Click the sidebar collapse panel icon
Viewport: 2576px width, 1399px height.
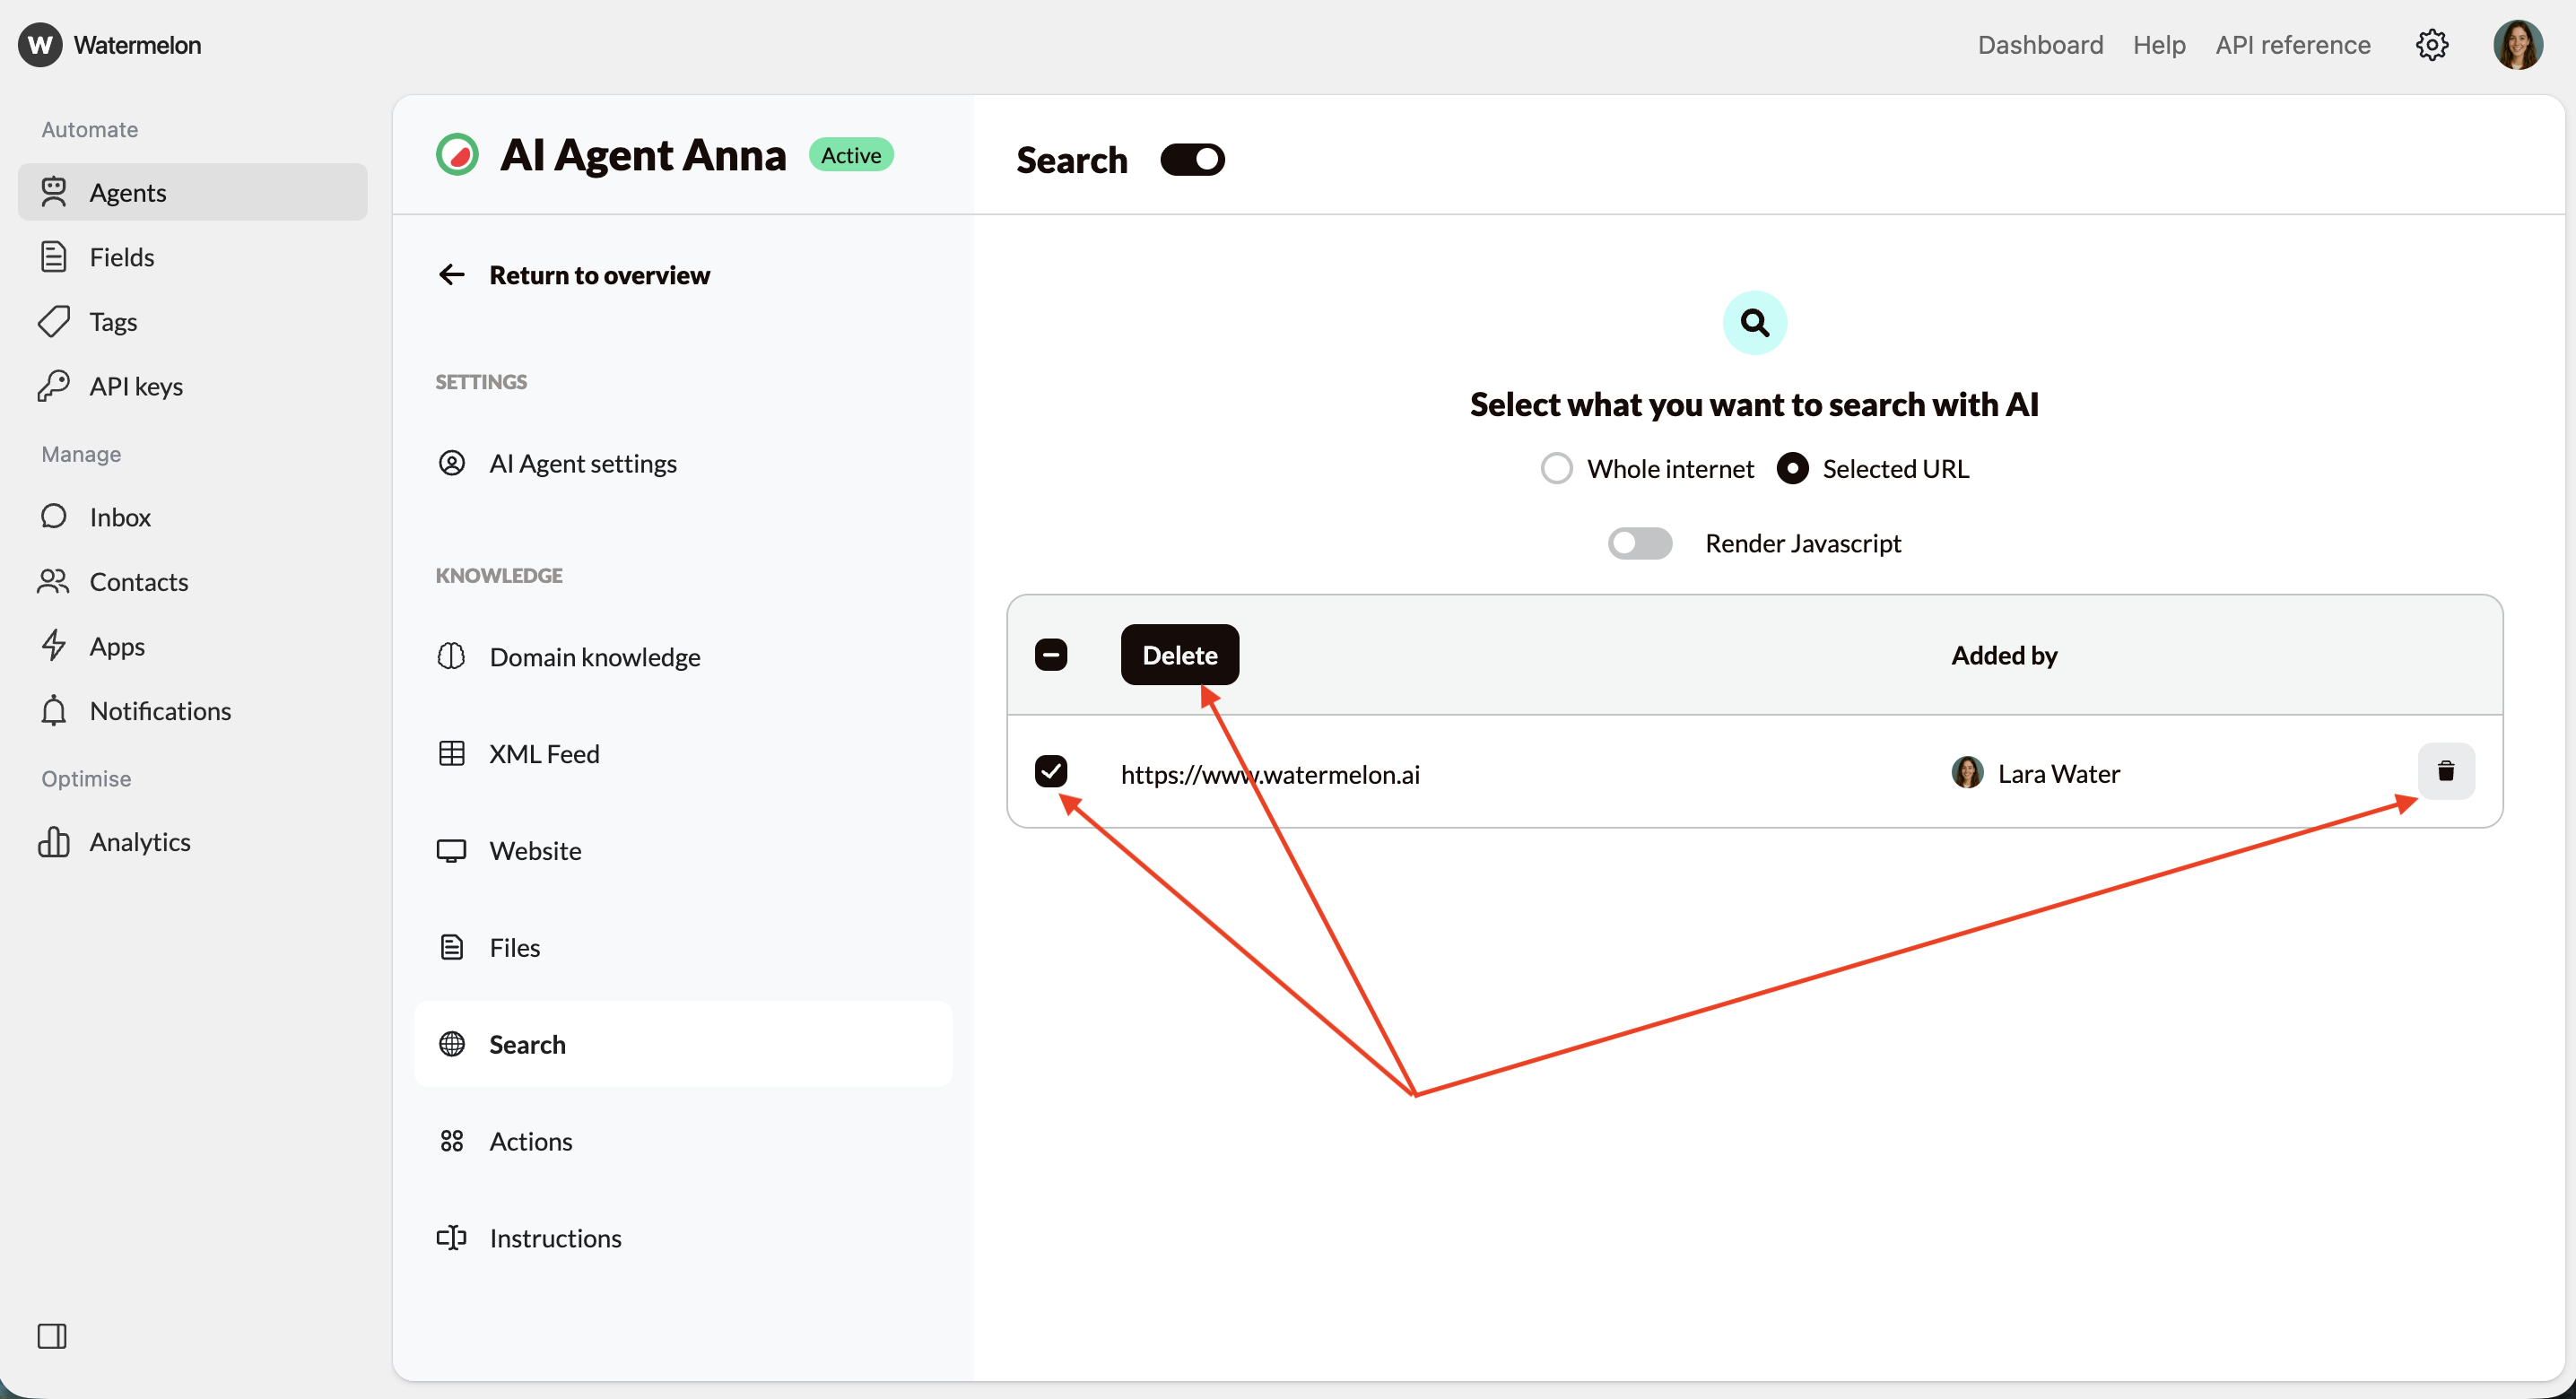click(52, 1336)
